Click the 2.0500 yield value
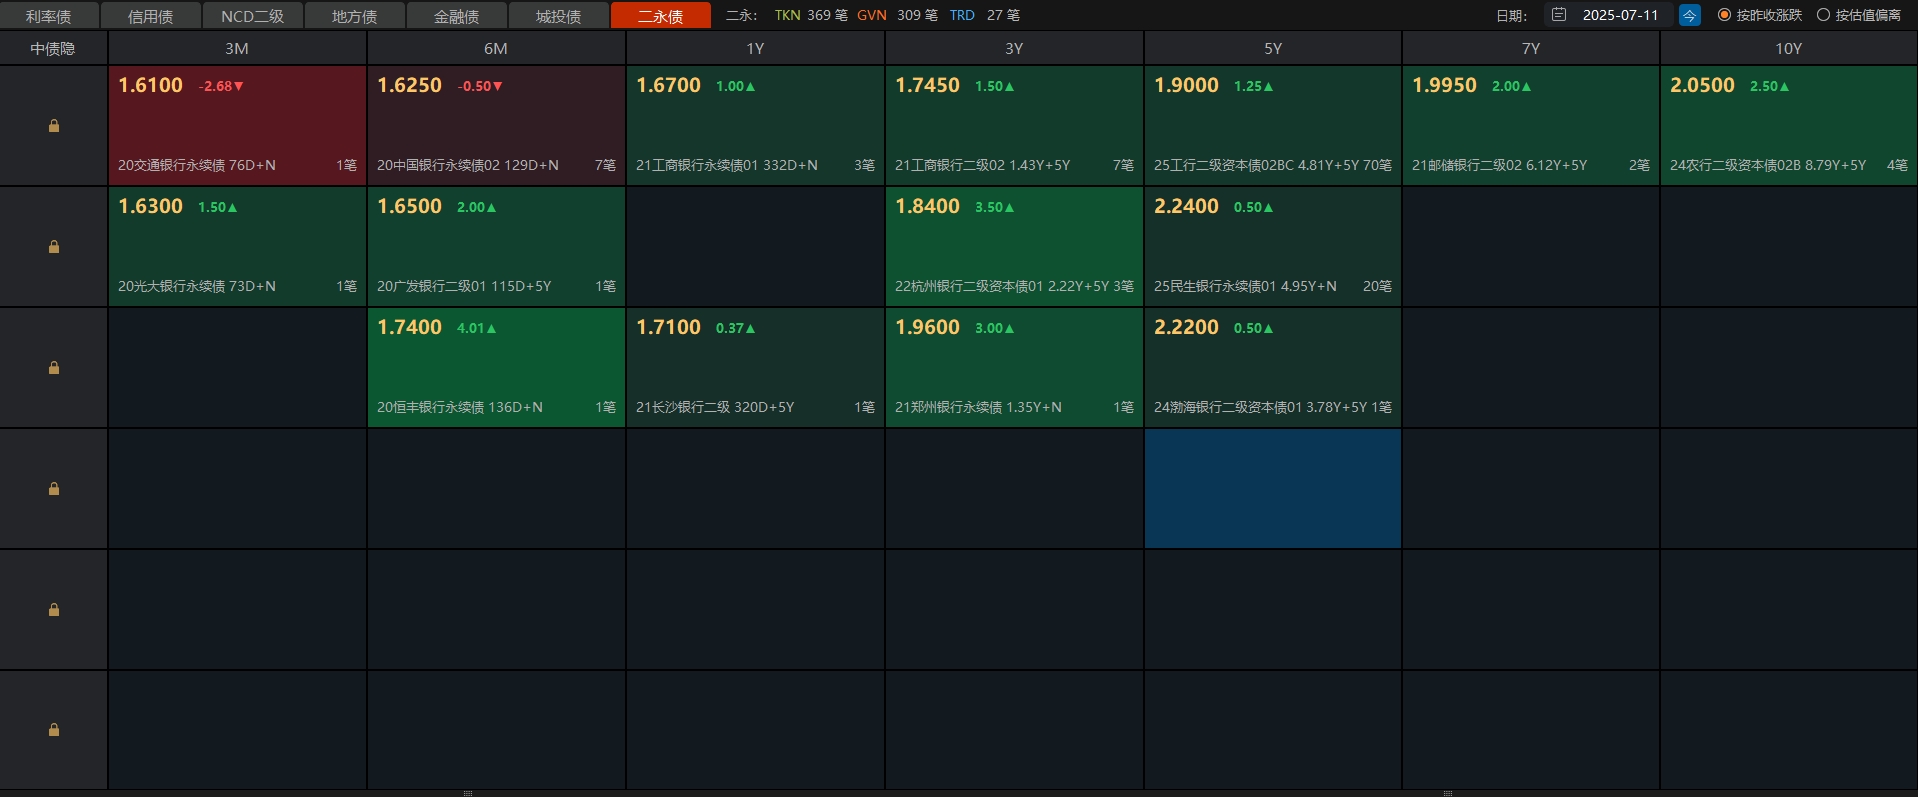 (1702, 86)
